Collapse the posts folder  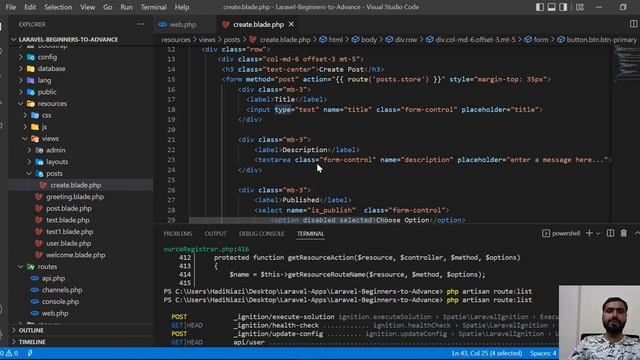pos(54,173)
